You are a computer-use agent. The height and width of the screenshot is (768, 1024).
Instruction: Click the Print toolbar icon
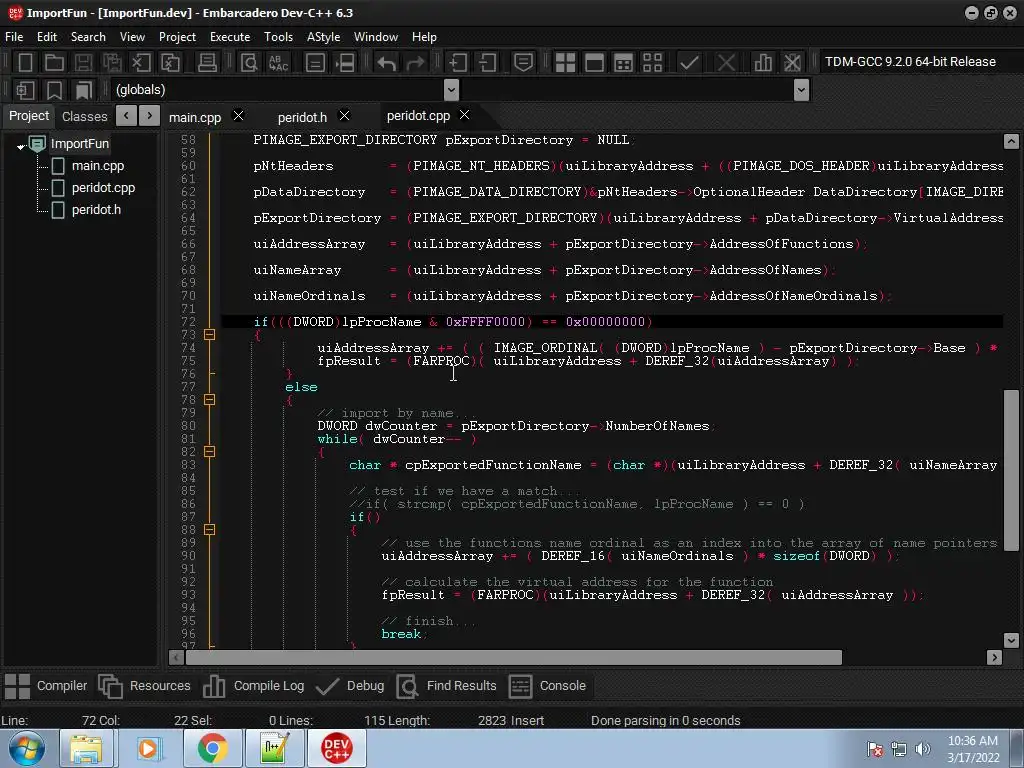[x=207, y=63]
